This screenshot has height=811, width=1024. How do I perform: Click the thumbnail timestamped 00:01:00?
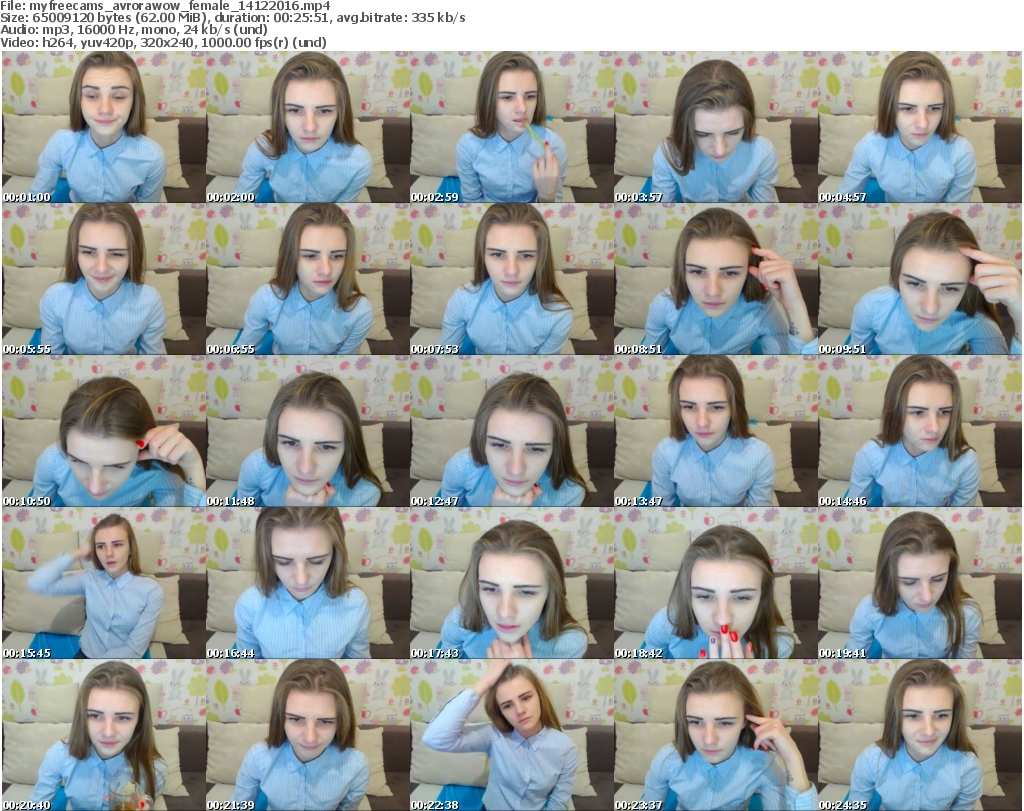tap(103, 127)
